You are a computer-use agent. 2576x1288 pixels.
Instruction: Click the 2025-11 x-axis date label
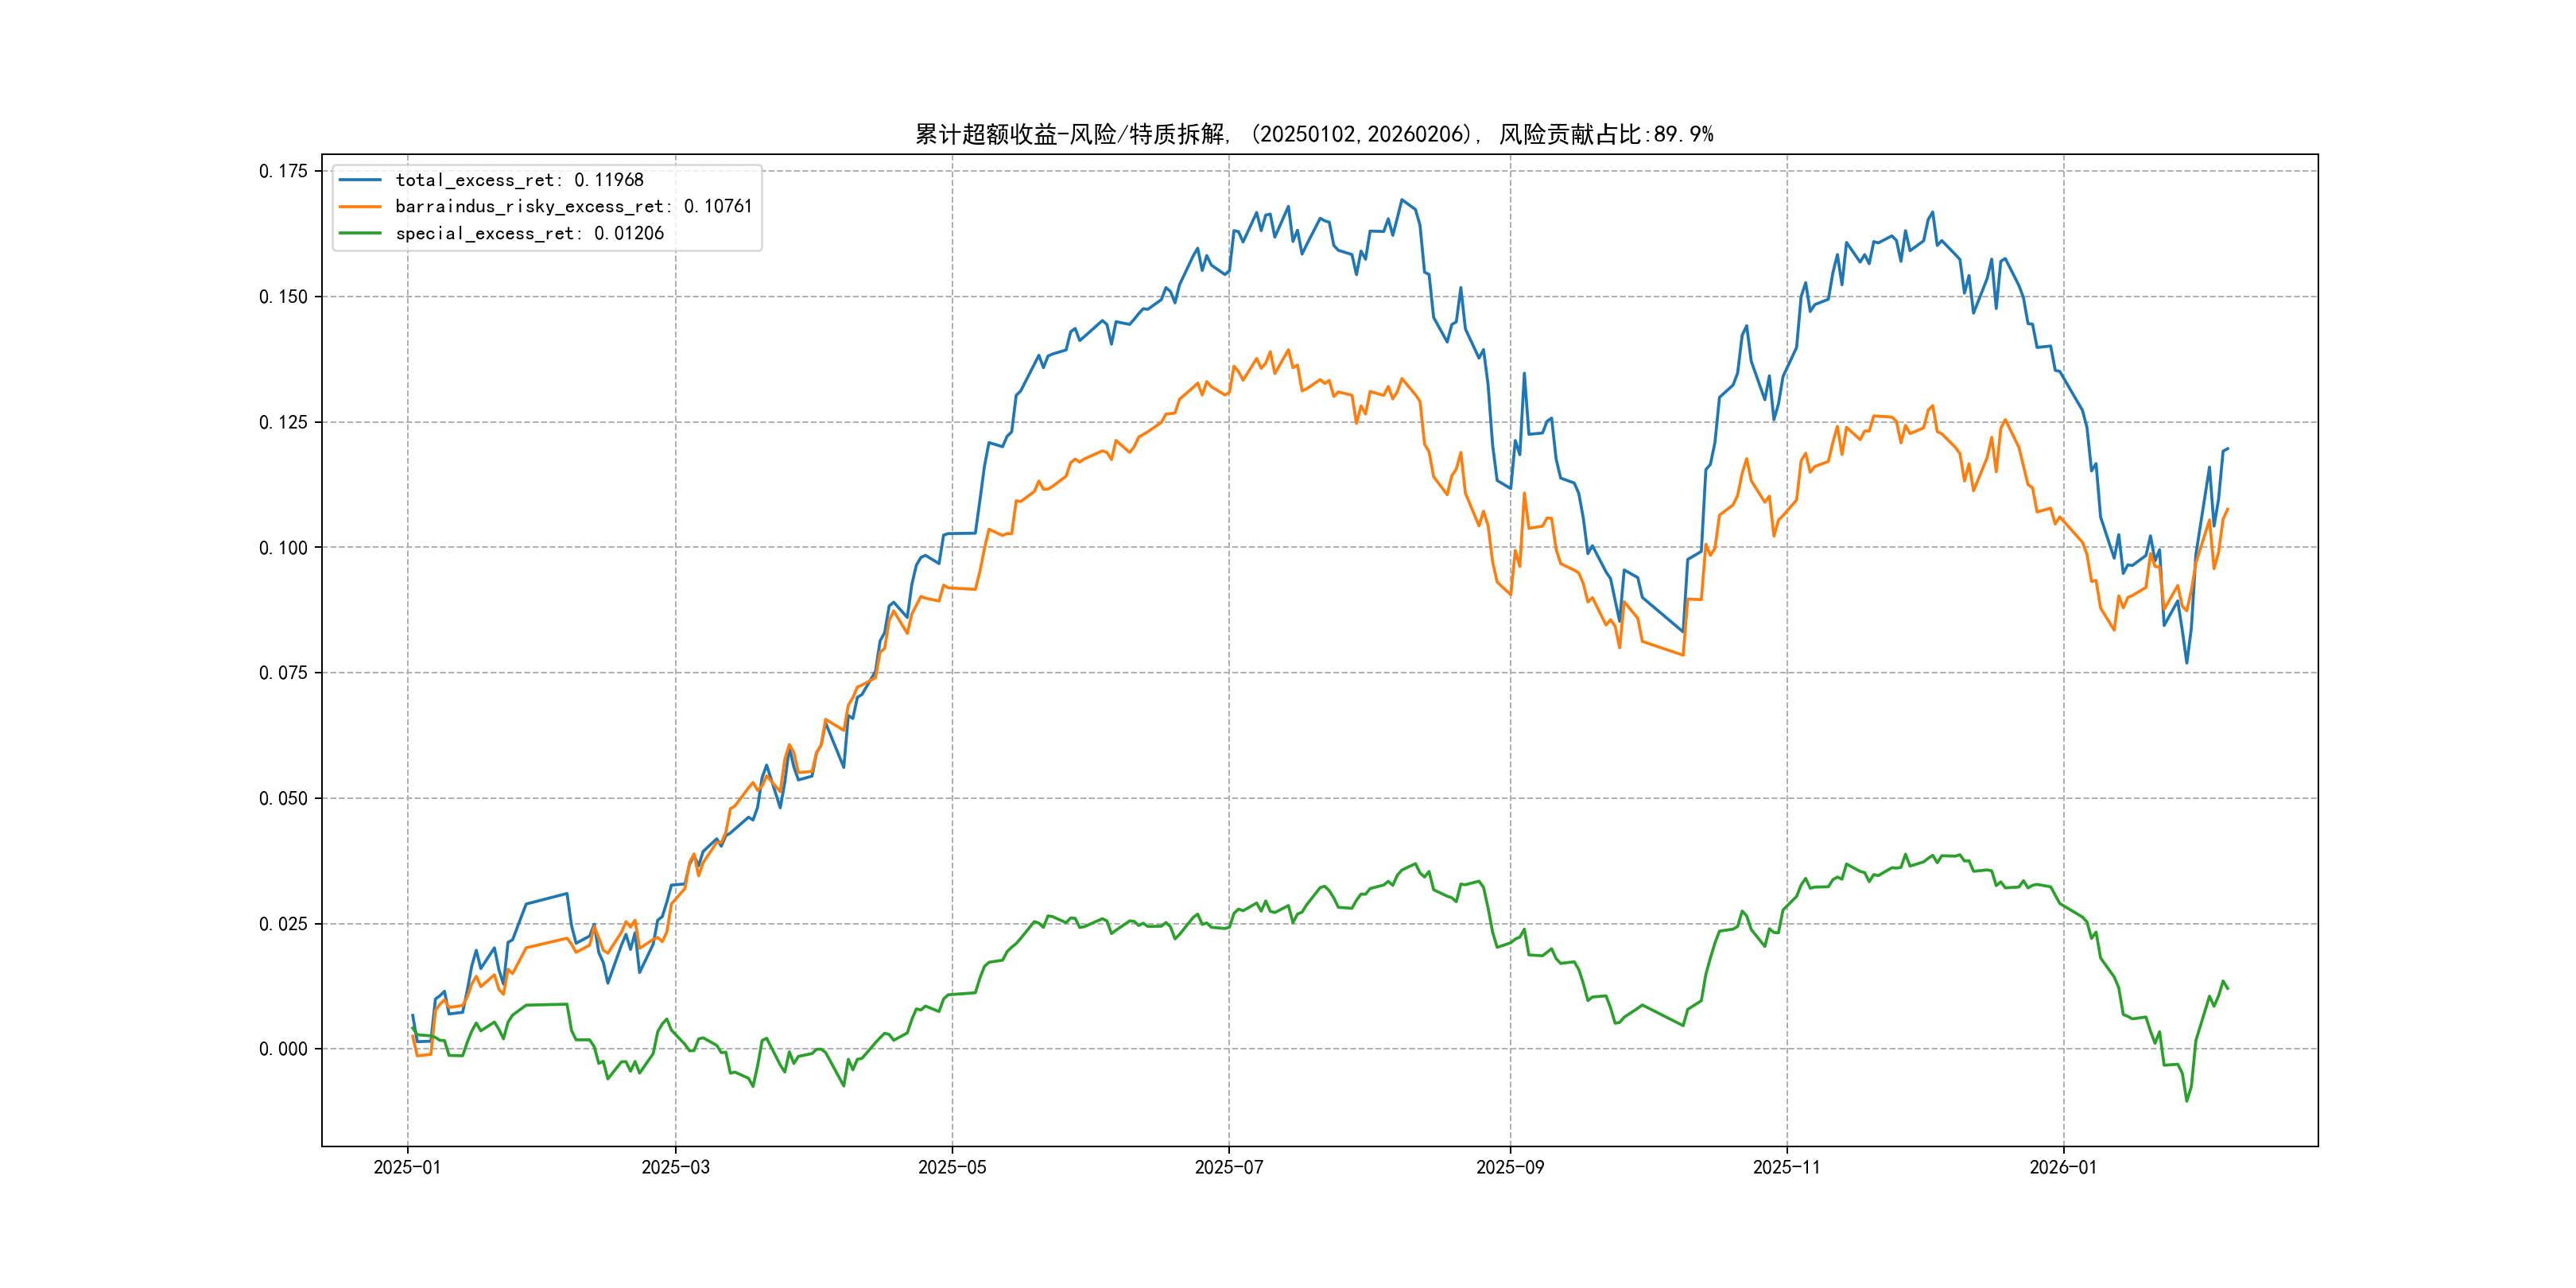(x=1787, y=1167)
